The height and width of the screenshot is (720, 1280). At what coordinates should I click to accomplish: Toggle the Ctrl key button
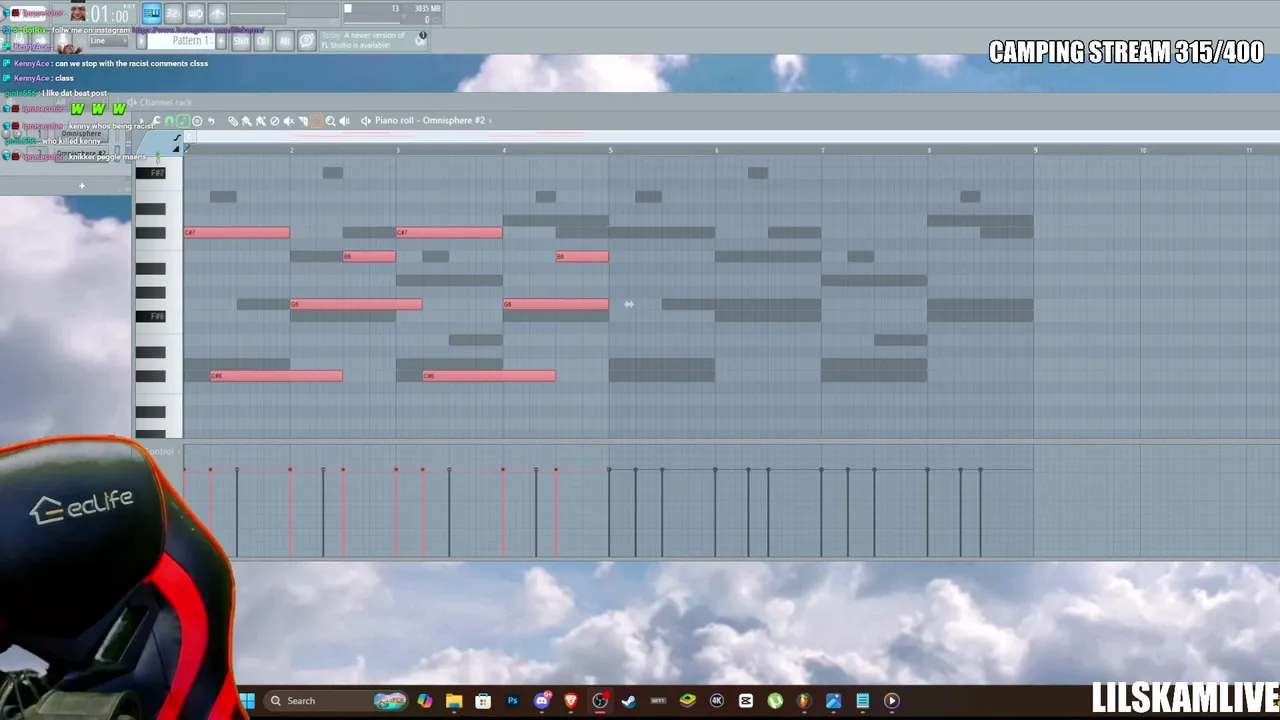coord(263,41)
